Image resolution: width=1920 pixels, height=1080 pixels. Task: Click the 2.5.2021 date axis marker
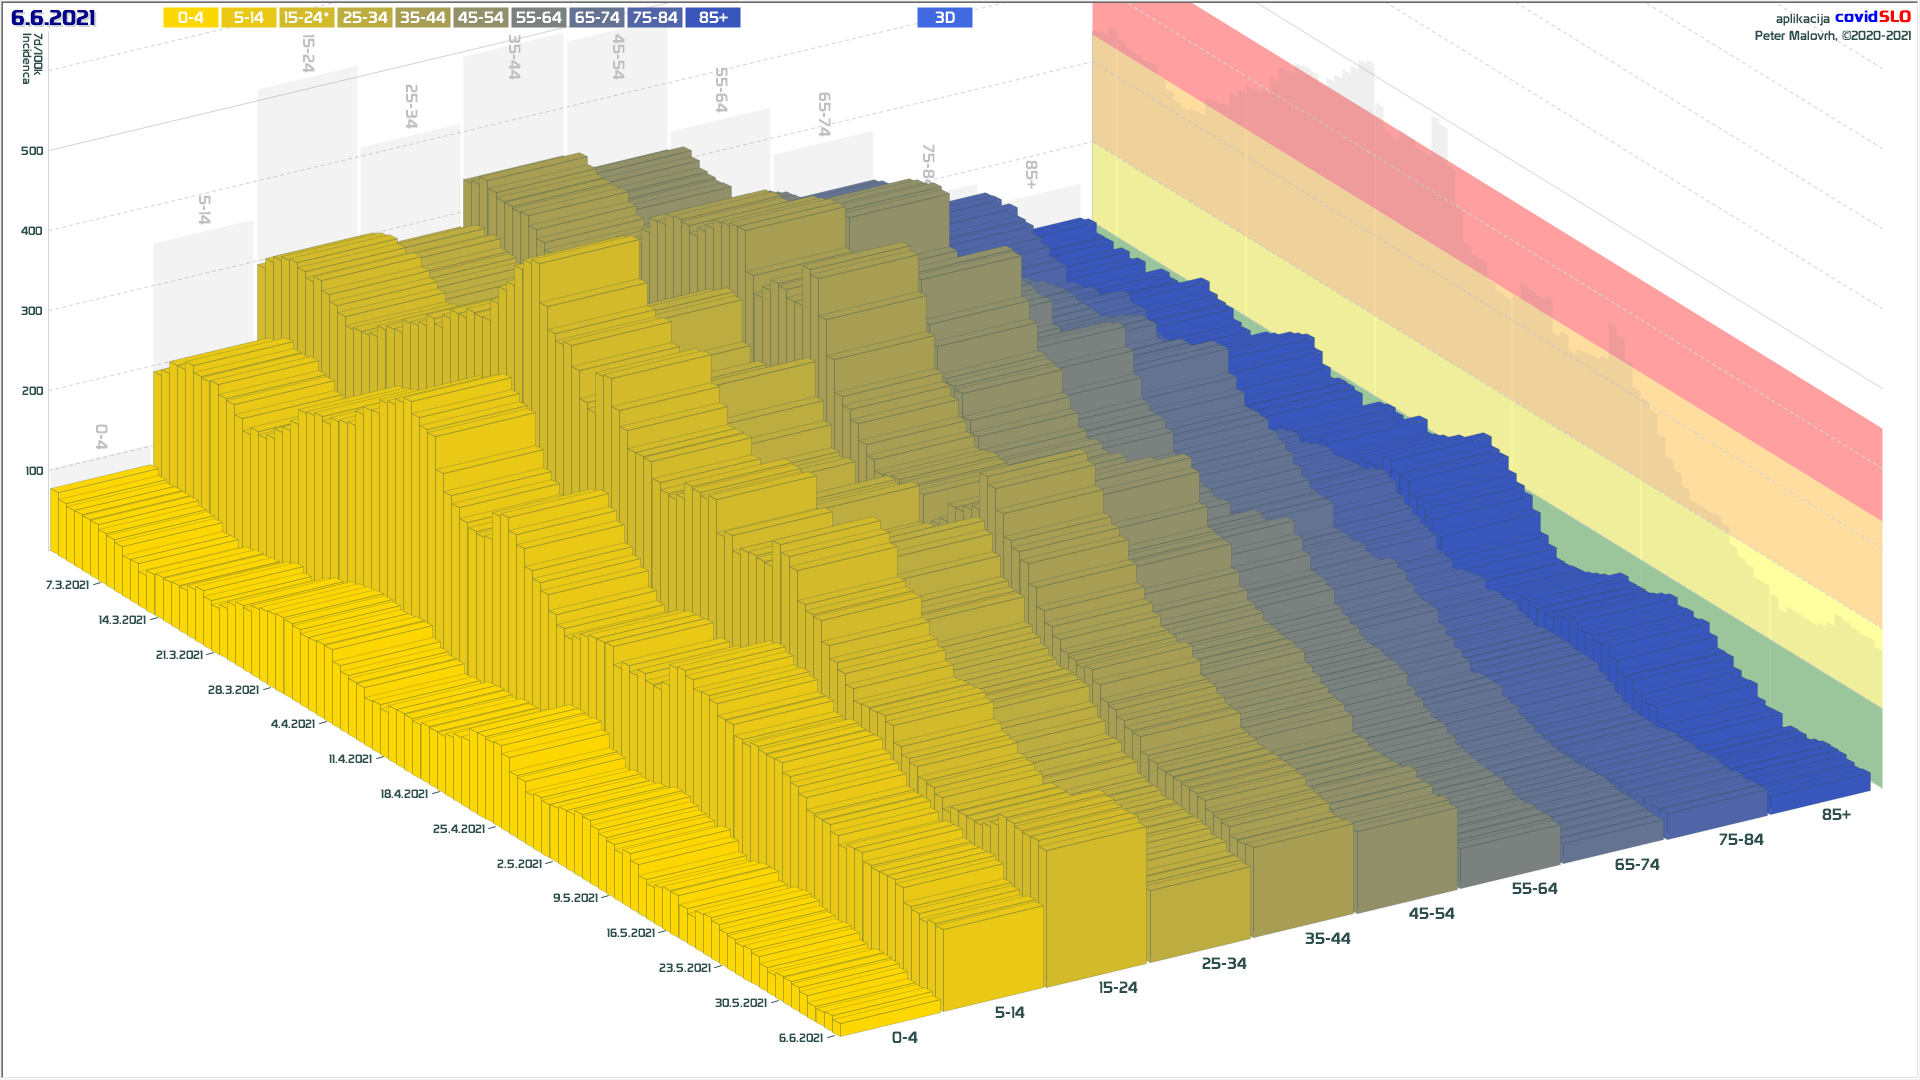click(x=519, y=864)
